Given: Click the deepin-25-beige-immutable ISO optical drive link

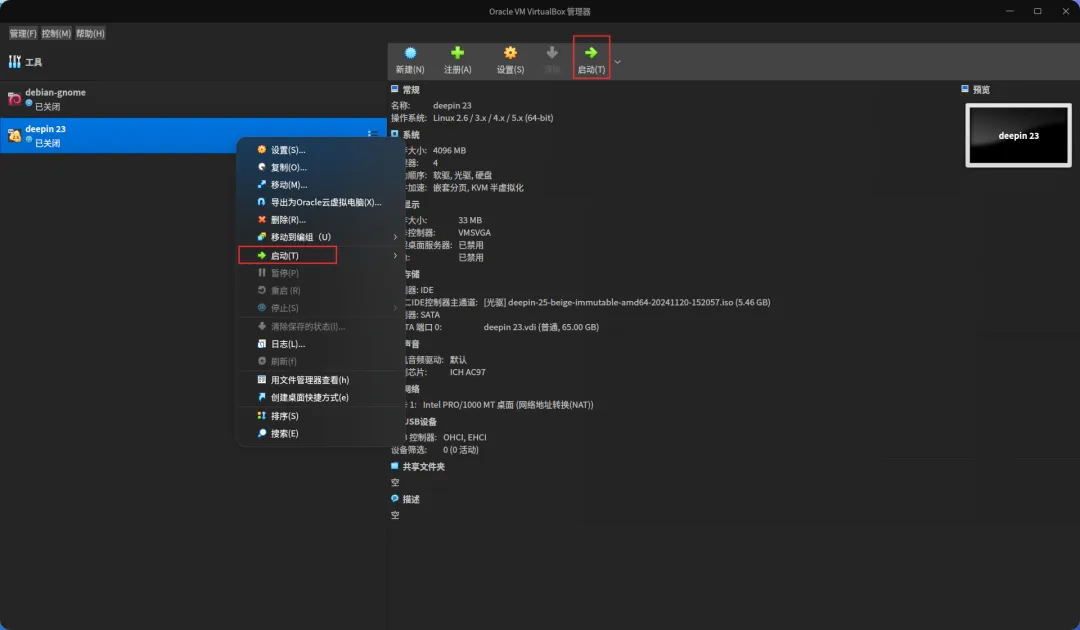Looking at the screenshot, I should point(627,302).
